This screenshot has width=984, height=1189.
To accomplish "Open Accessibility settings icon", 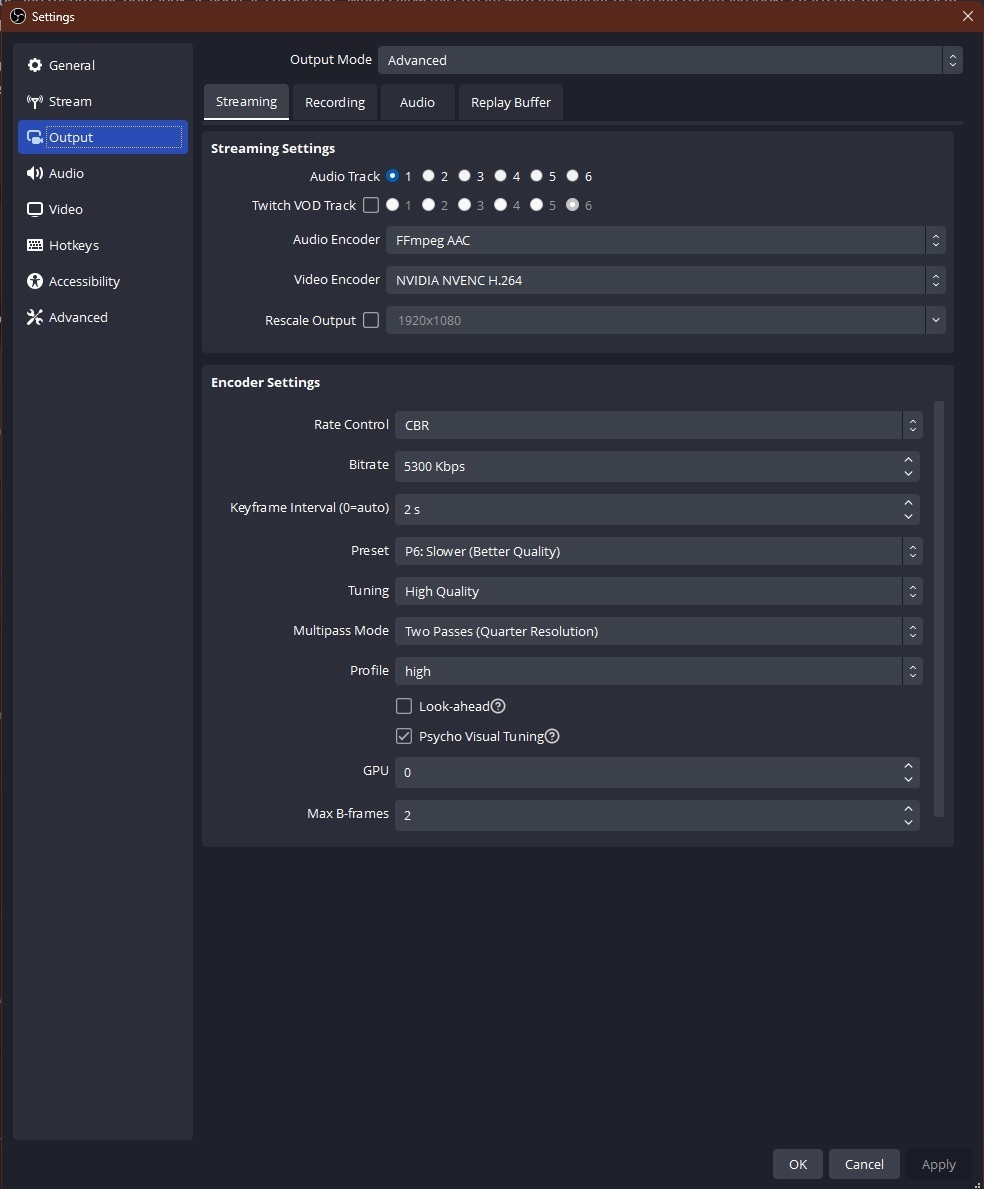I will (35, 281).
